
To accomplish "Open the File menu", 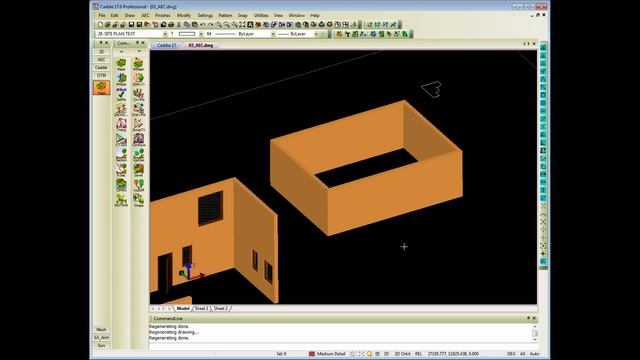I will tap(102, 16).
